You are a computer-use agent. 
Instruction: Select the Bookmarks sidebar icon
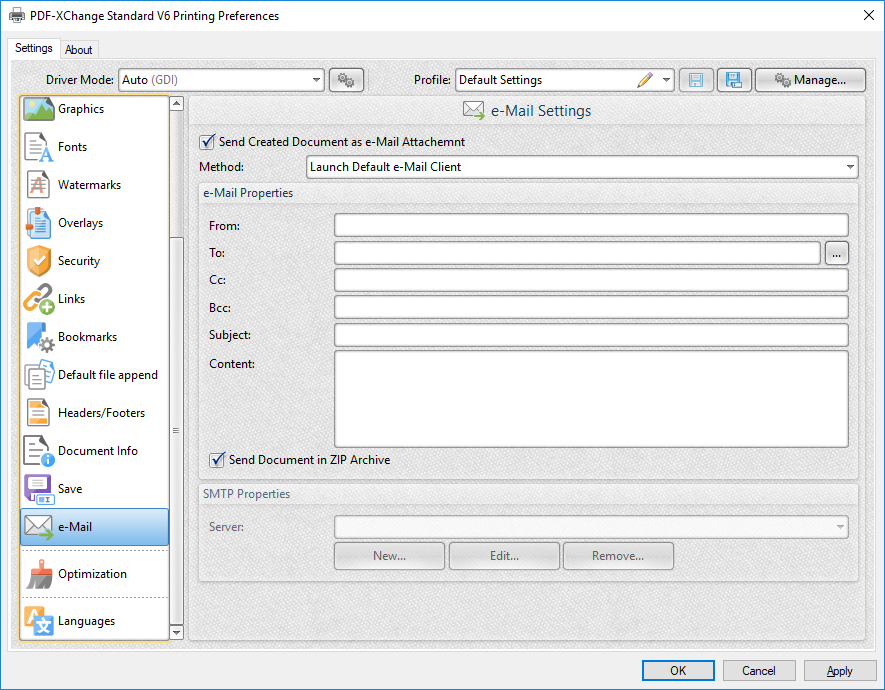(x=40, y=337)
